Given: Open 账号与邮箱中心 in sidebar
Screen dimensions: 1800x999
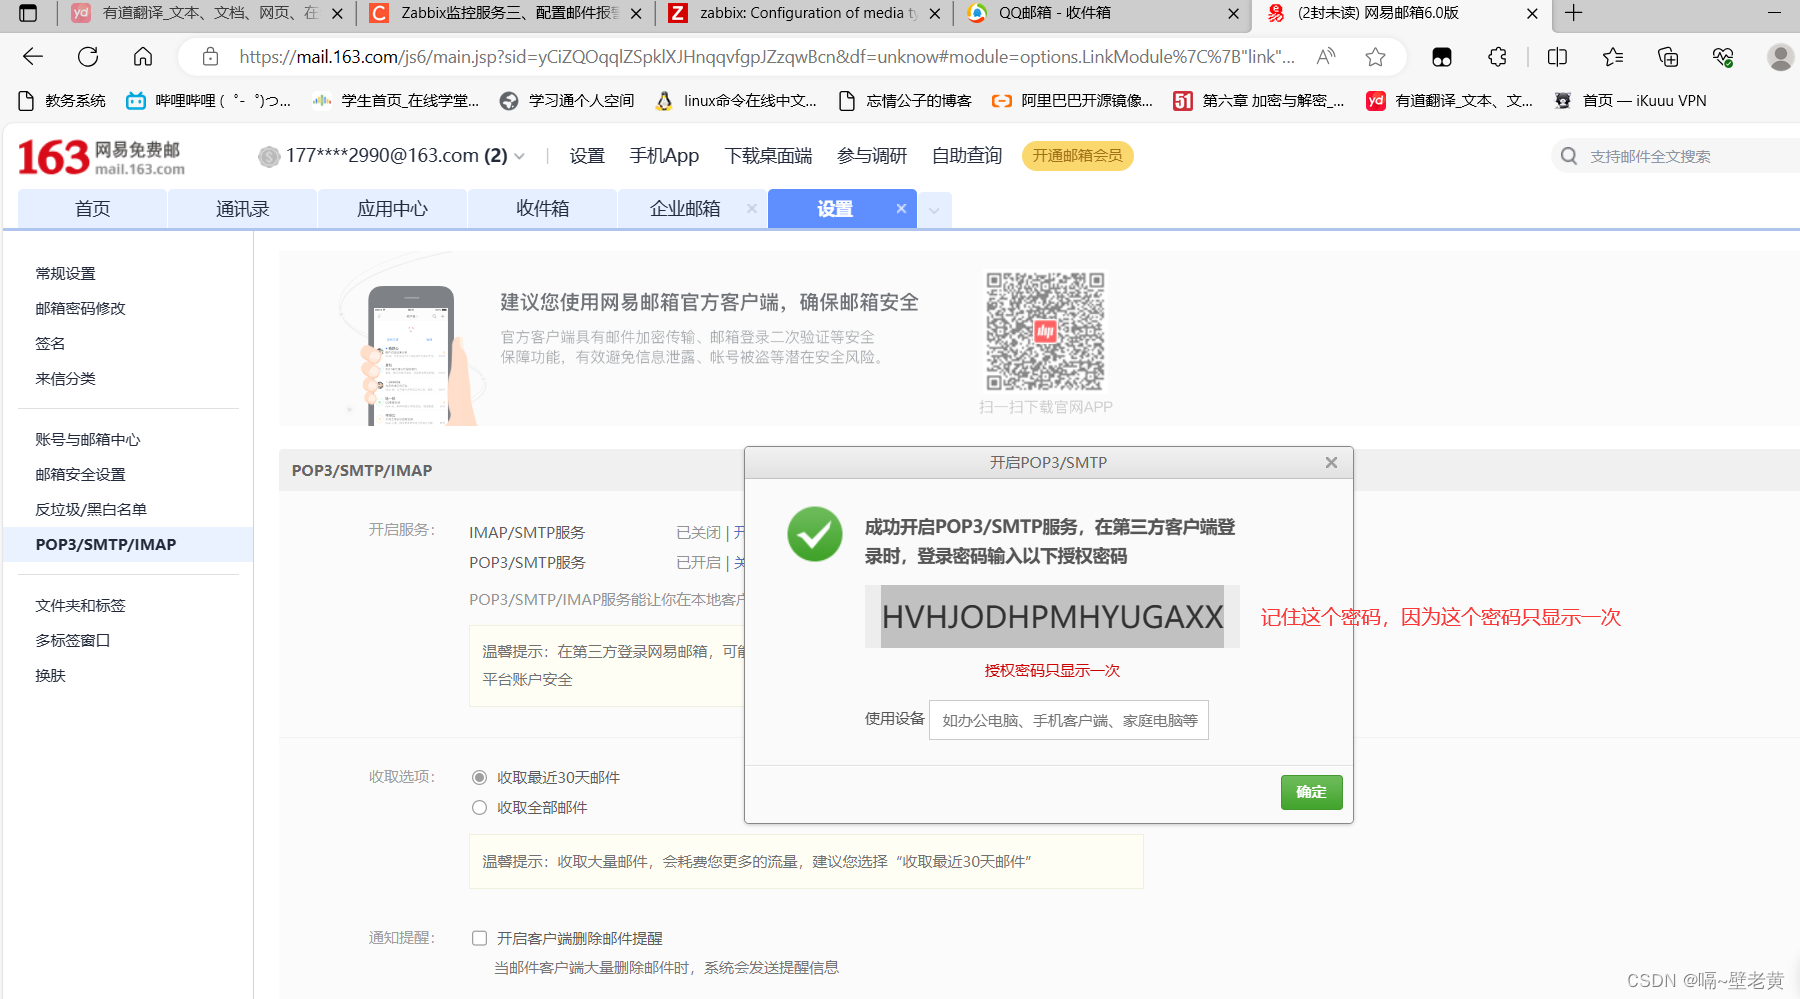Looking at the screenshot, I should (x=88, y=439).
